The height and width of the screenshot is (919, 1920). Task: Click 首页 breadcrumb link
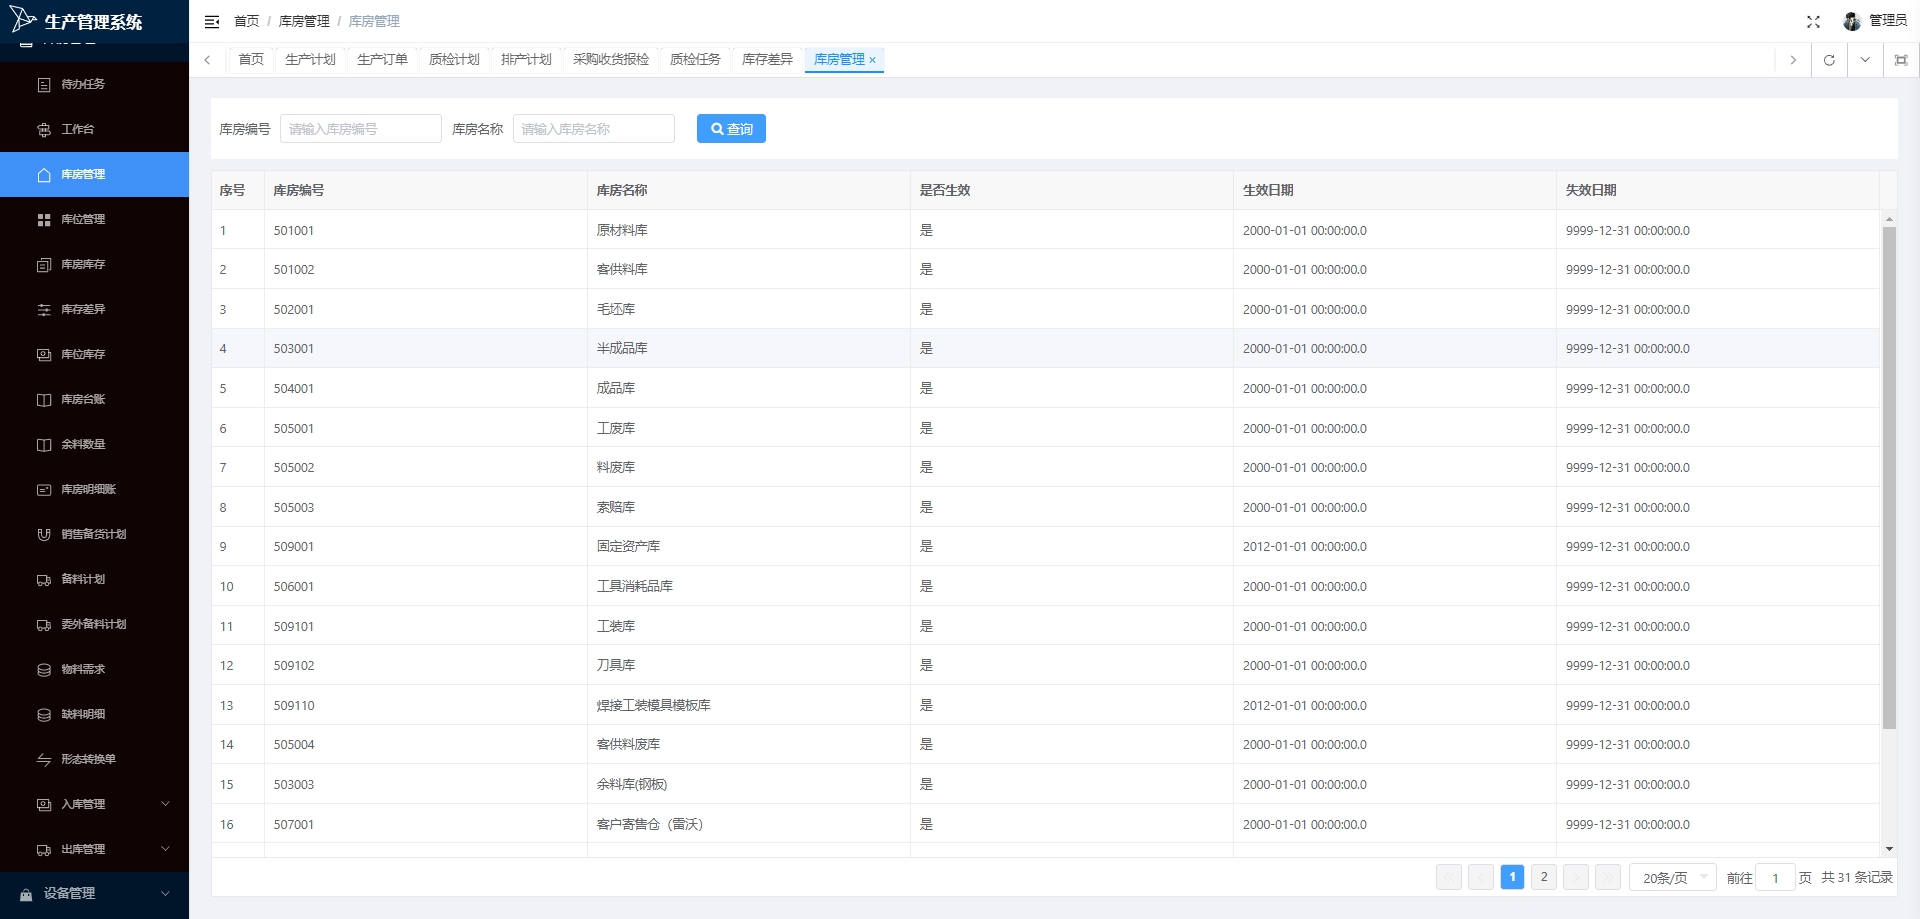tap(246, 21)
